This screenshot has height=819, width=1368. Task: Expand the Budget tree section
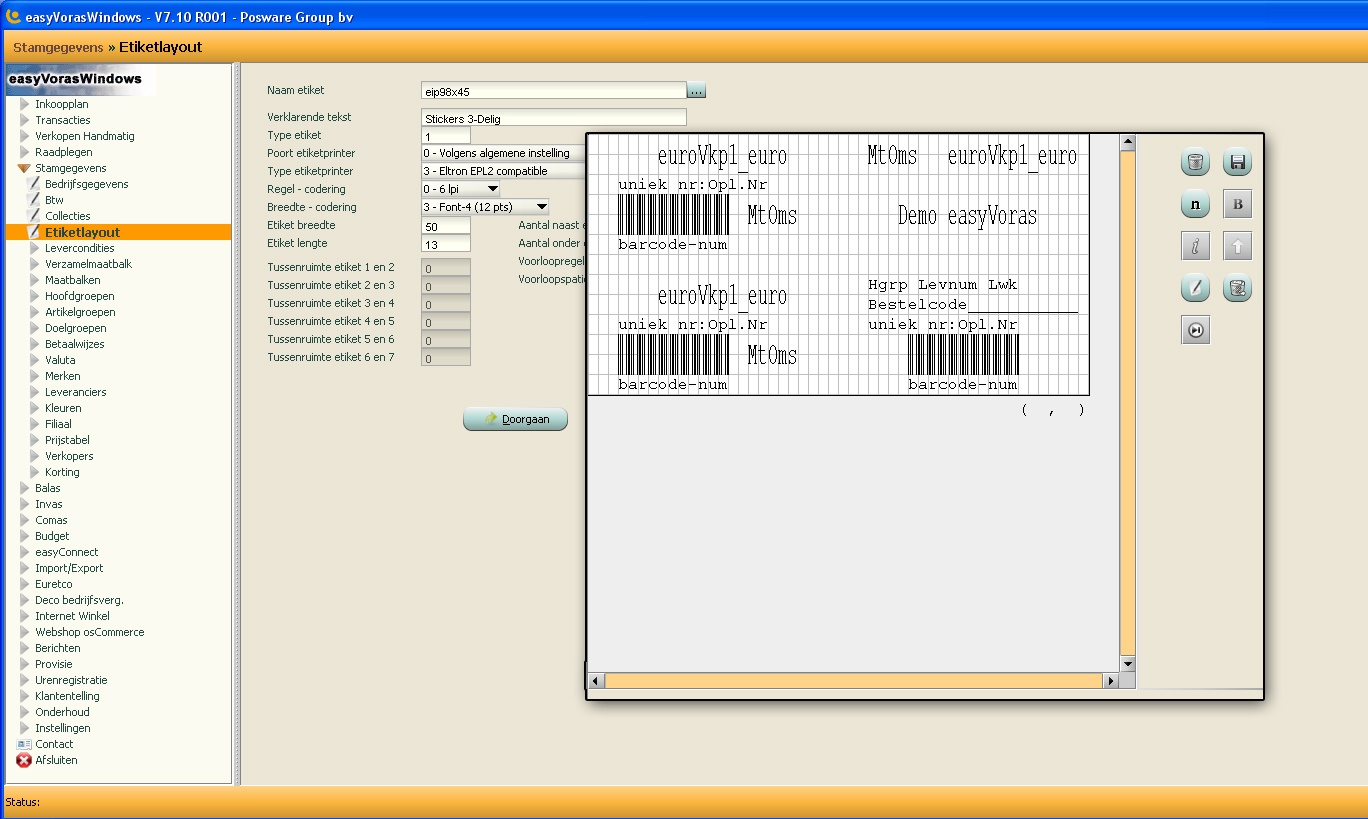click(x=25, y=536)
